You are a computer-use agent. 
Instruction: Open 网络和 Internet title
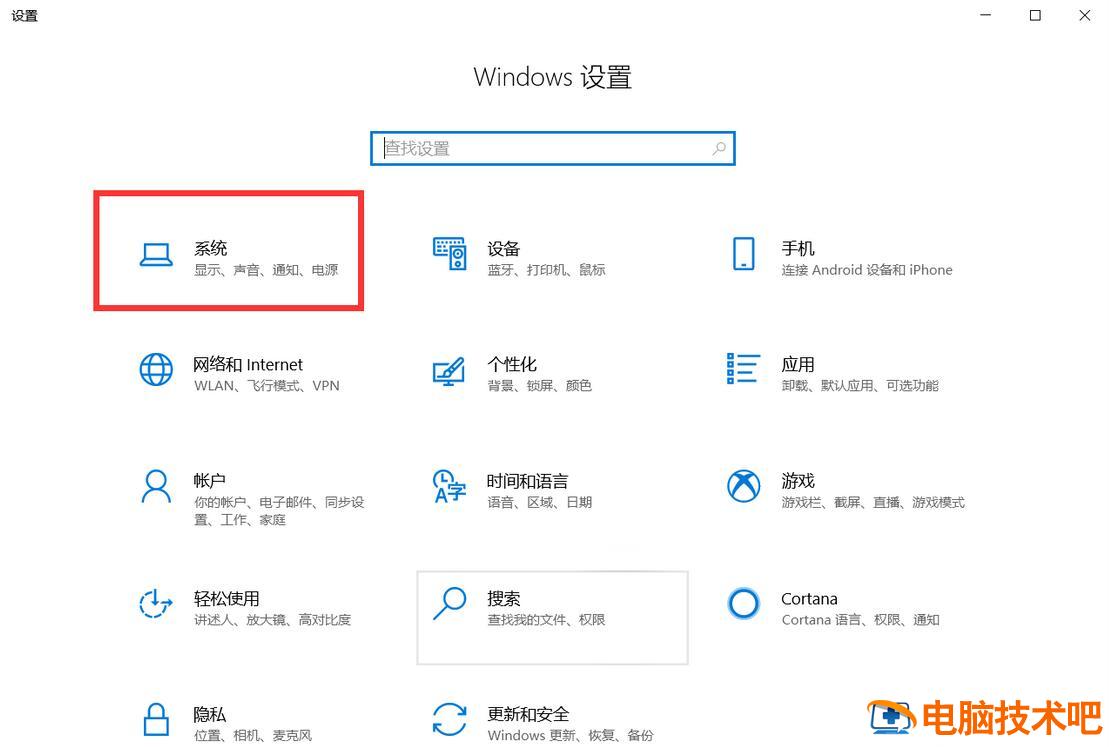coord(248,364)
